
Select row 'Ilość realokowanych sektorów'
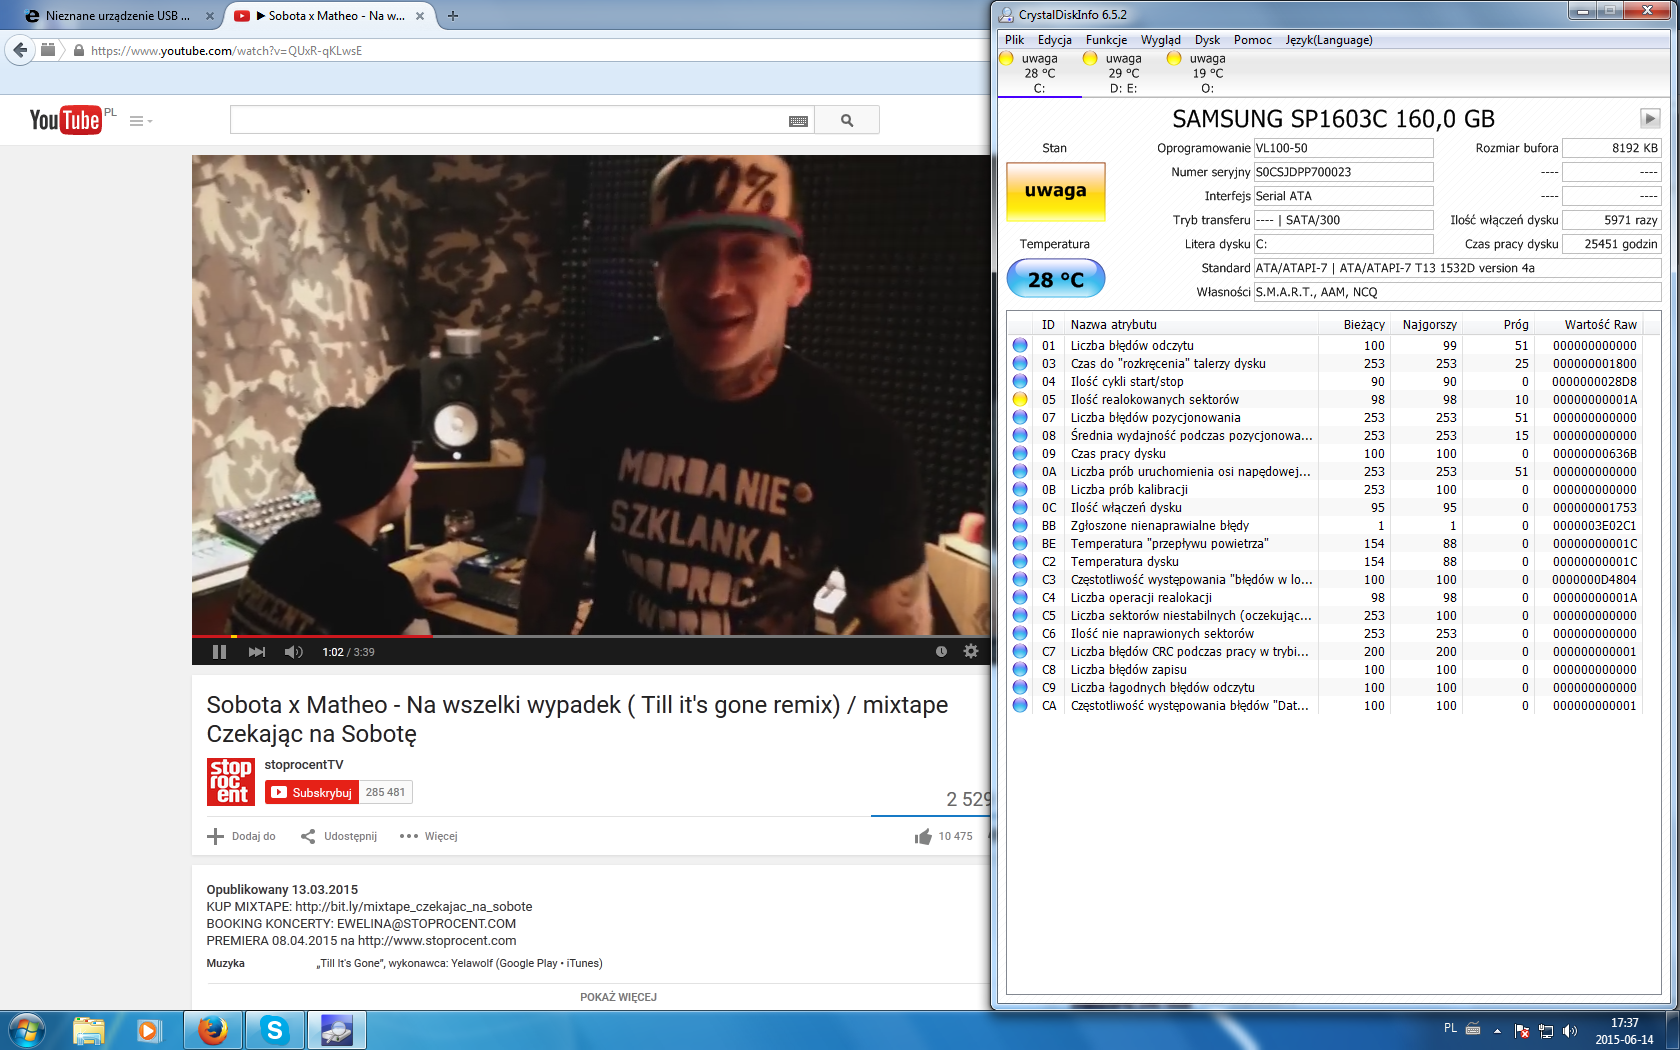pos(1324,399)
